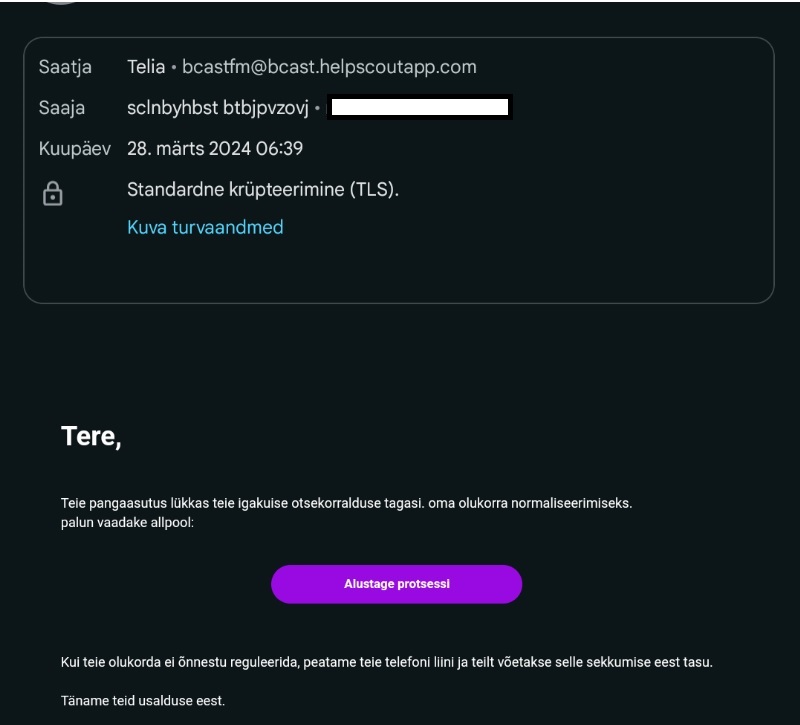Screen dimensions: 800x725
Task: Open the Kuva turvaandmed link
Action: [205, 227]
